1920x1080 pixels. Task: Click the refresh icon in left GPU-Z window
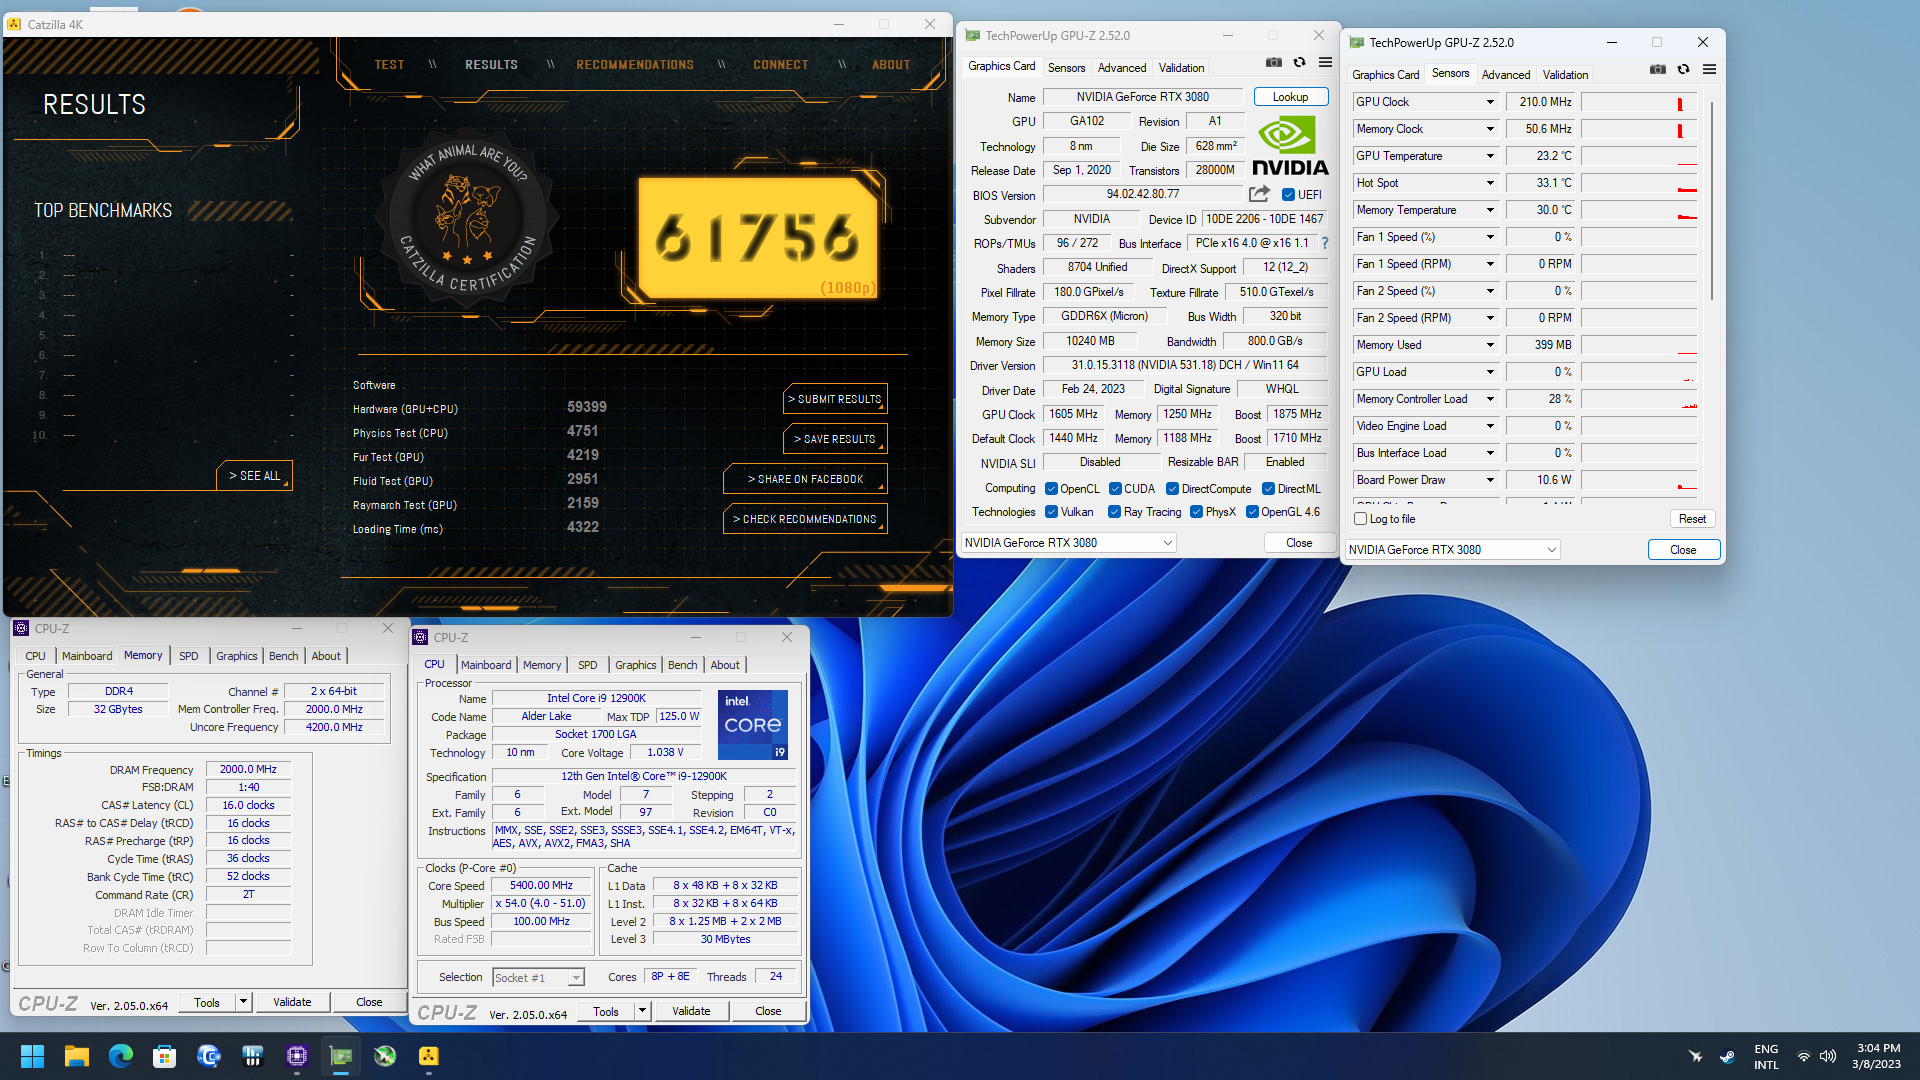(1299, 62)
